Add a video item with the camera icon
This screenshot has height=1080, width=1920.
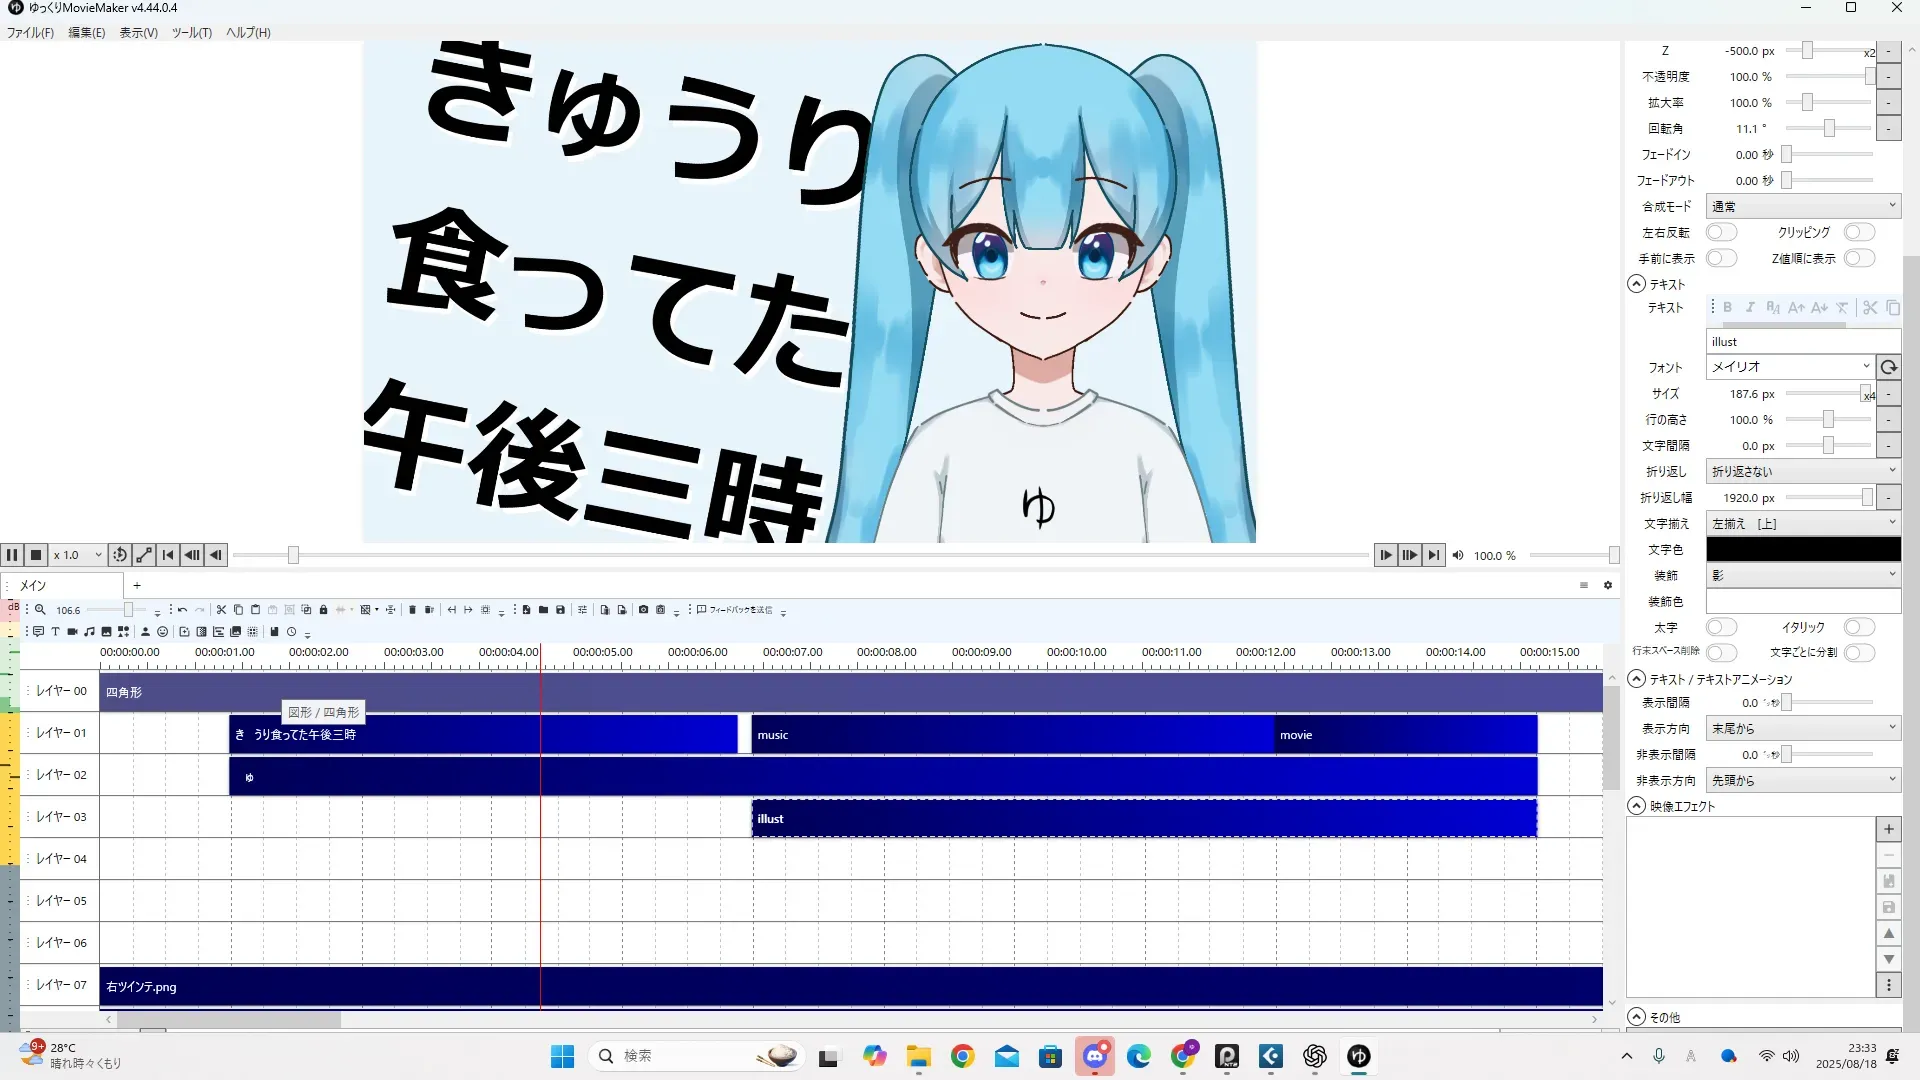pyautogui.click(x=72, y=632)
